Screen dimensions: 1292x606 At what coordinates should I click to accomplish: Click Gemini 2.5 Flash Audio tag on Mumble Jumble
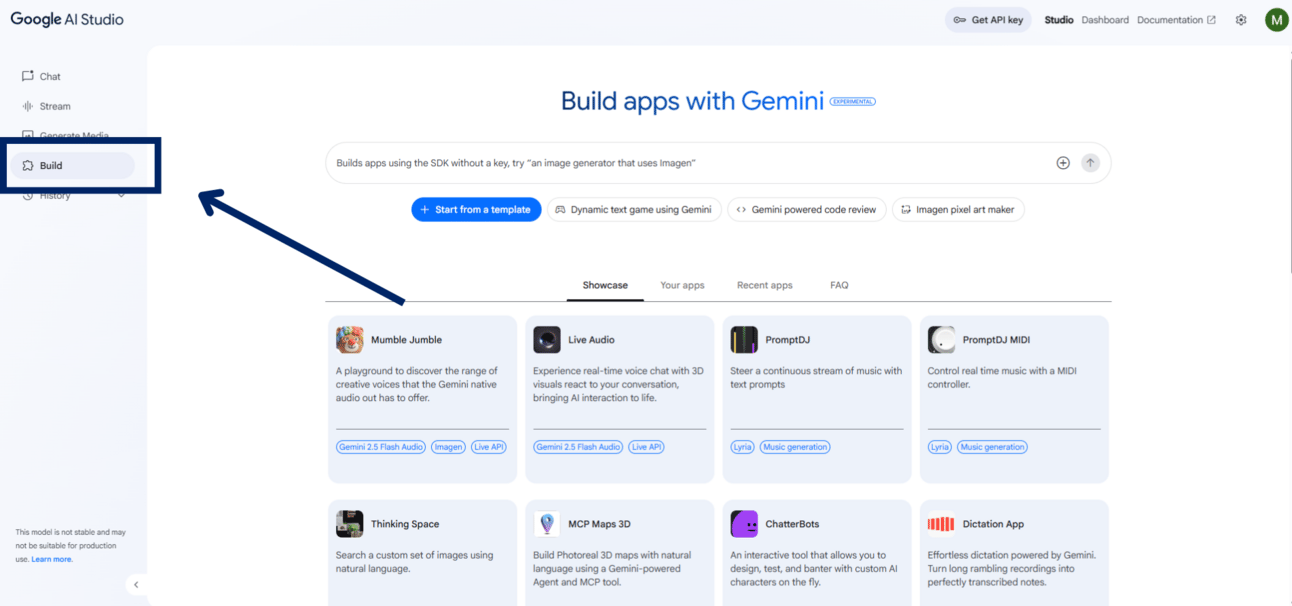381,447
